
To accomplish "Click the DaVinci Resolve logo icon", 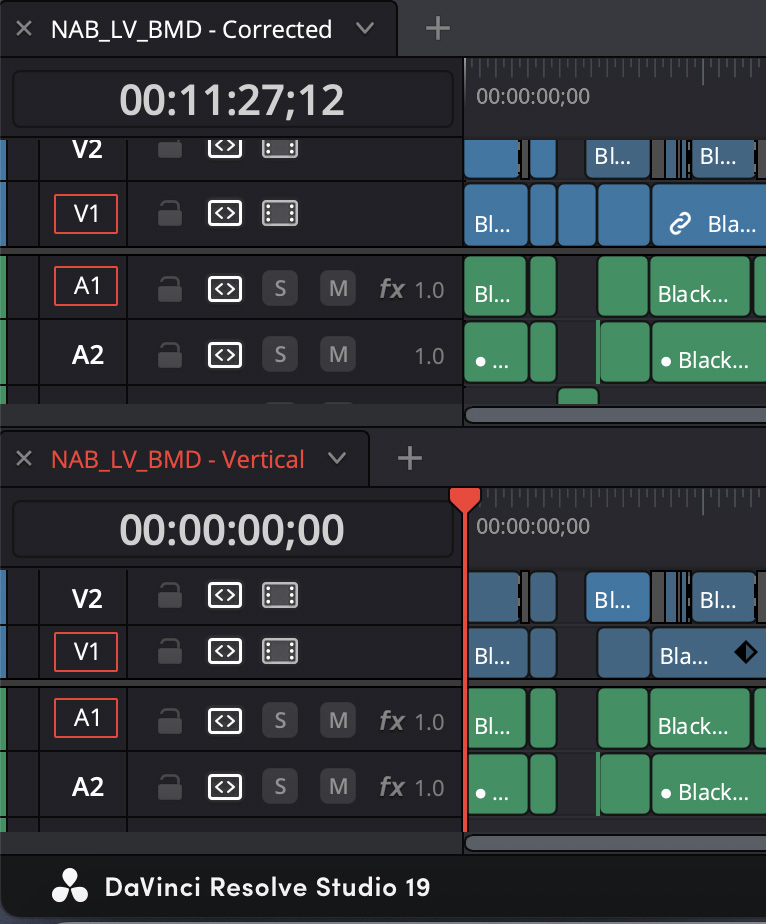I will click(x=70, y=886).
